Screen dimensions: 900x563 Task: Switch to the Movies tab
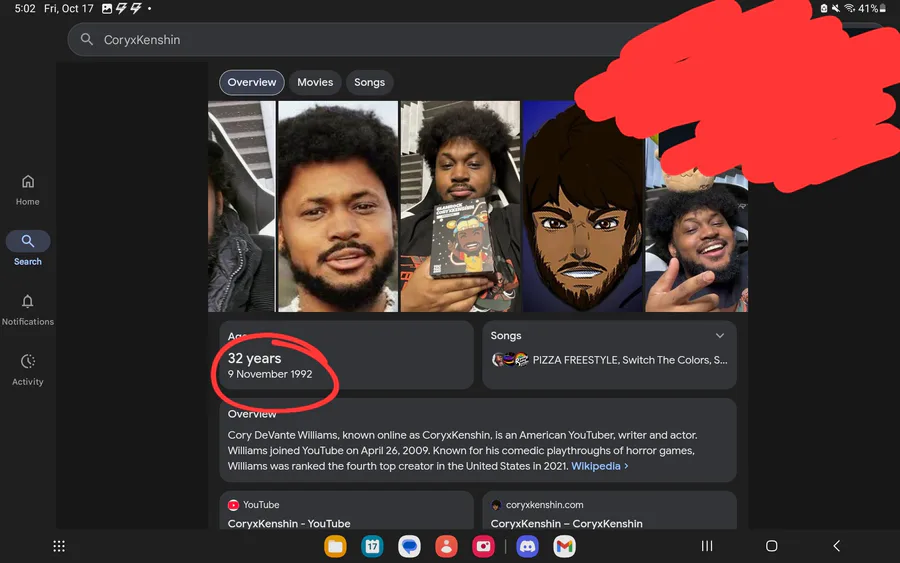315,82
